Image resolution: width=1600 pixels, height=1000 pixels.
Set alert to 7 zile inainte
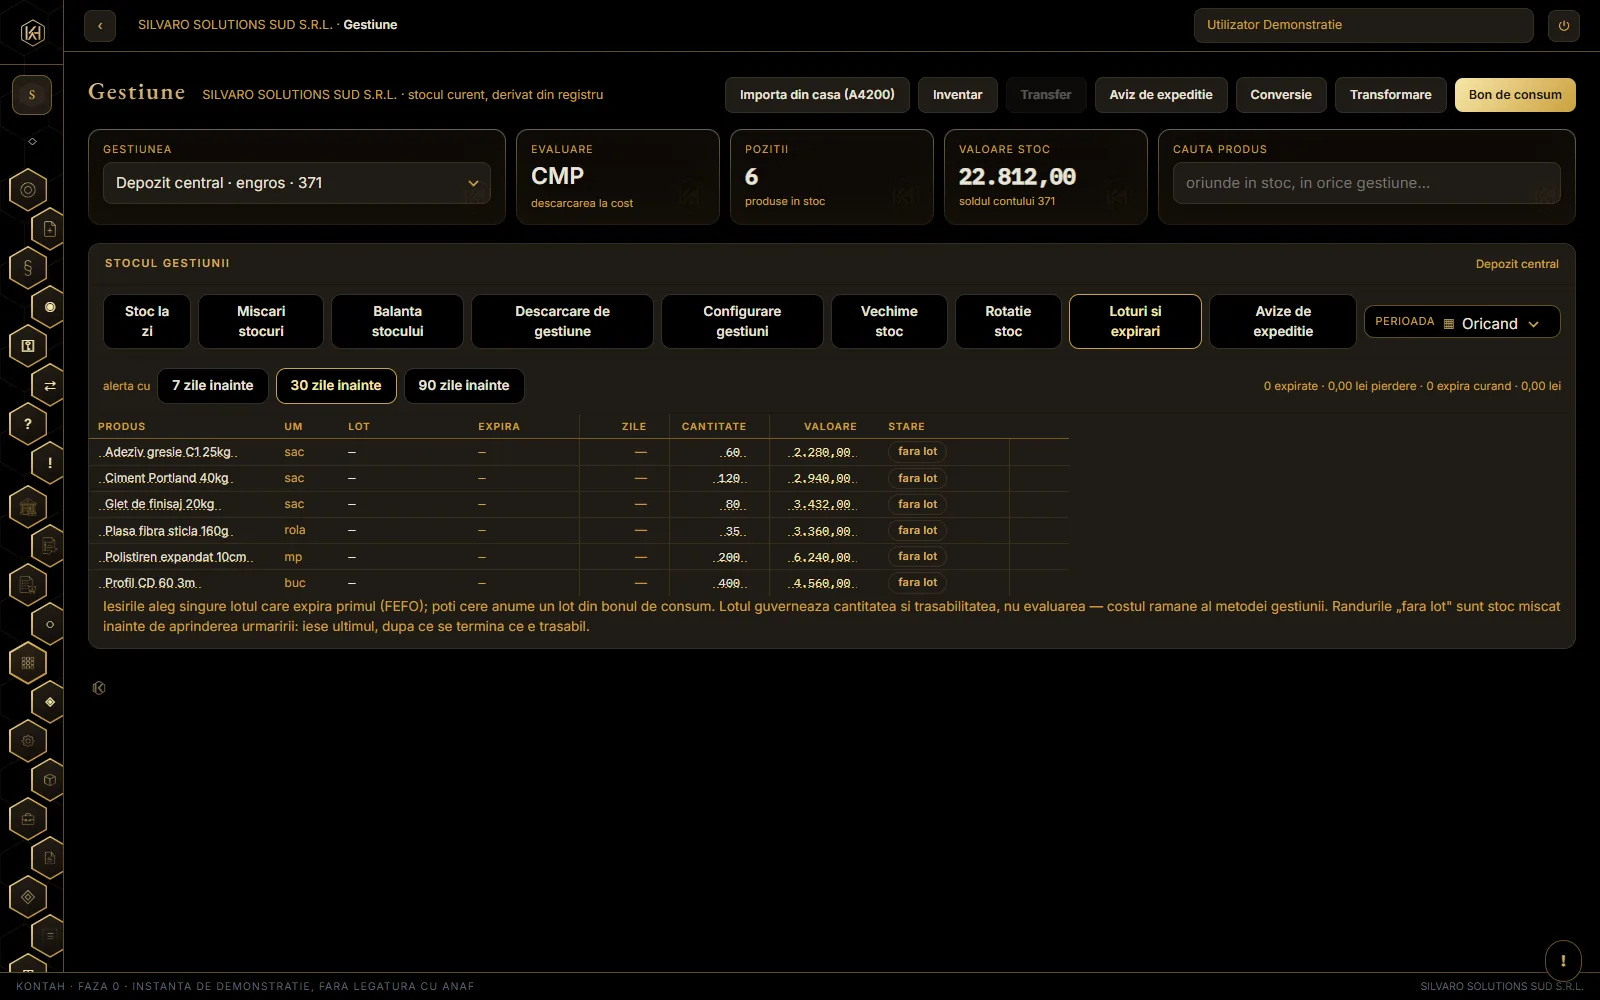tap(213, 386)
